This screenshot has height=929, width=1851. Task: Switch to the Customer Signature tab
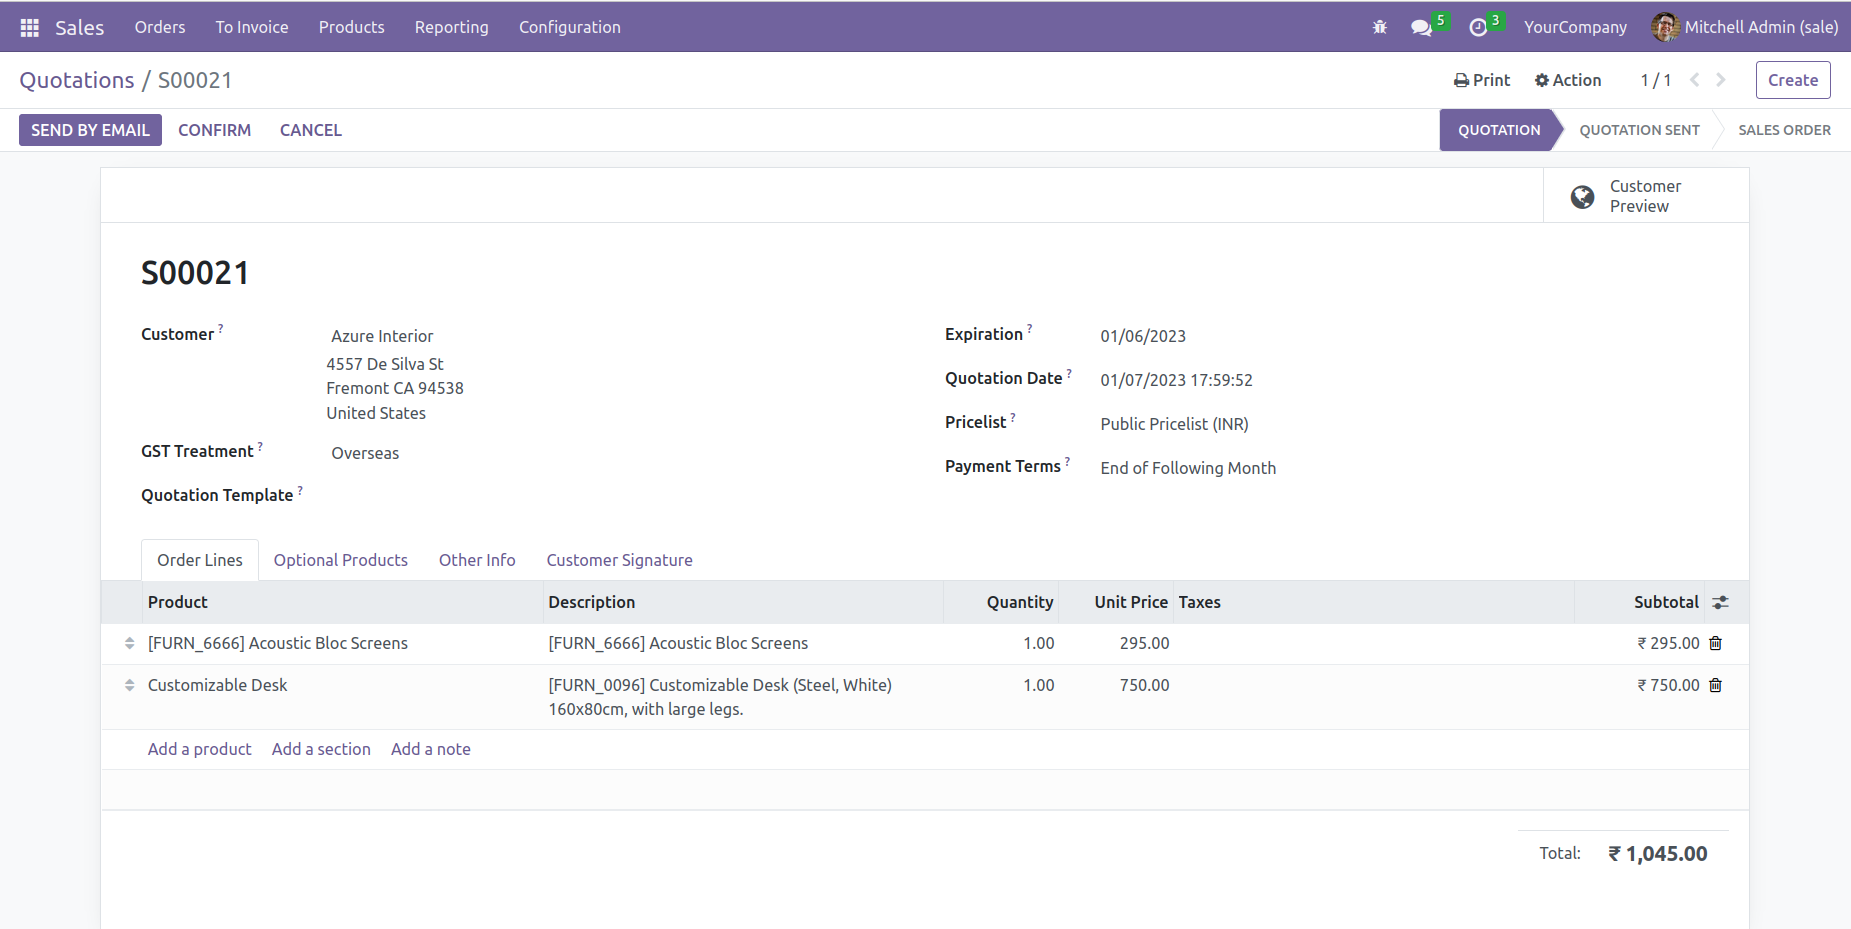[619, 560]
